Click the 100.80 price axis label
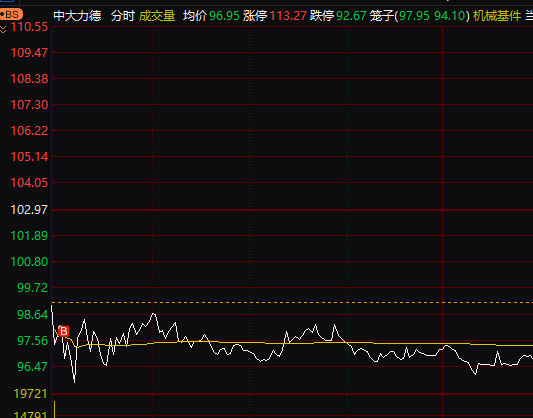This screenshot has height=418, width=533. click(29, 262)
